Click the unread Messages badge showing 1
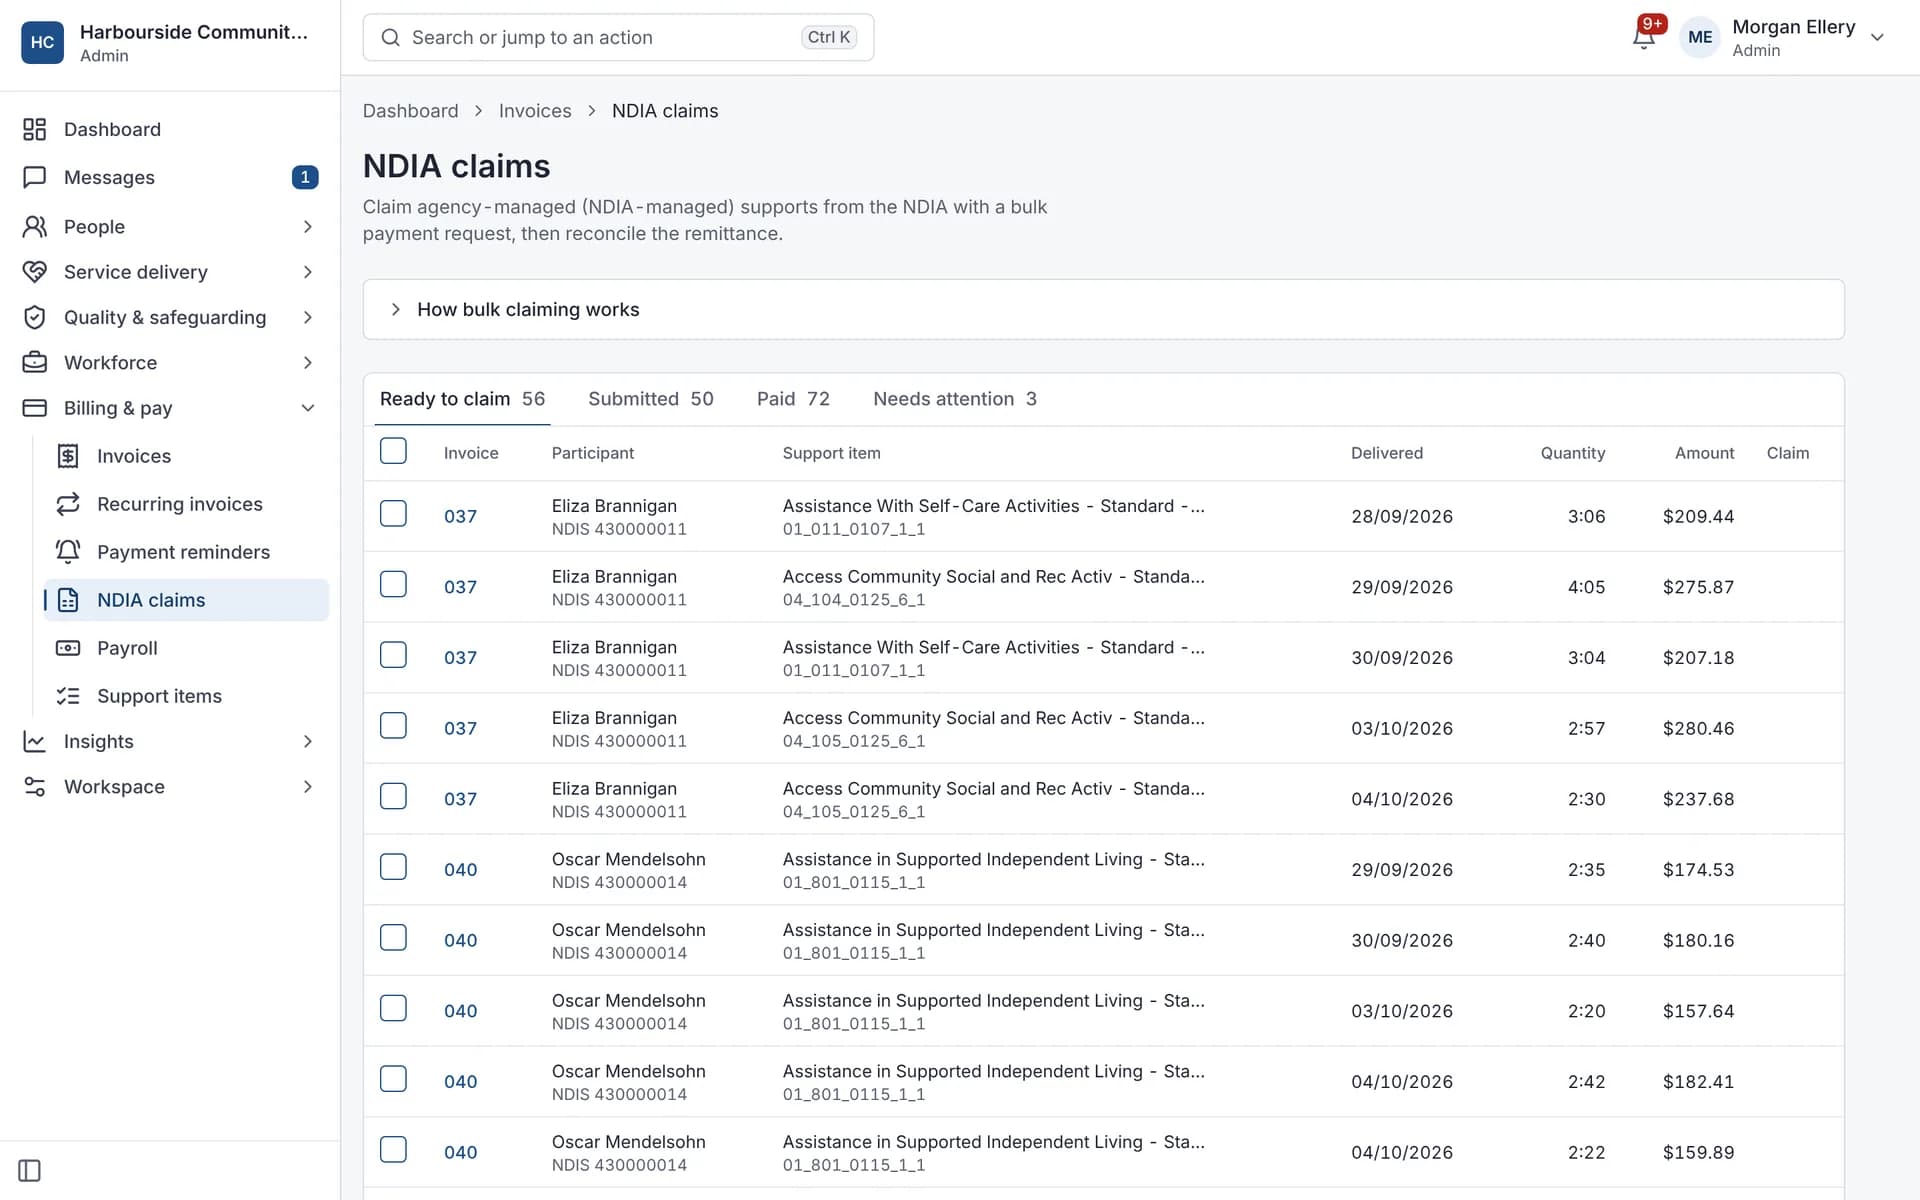The image size is (1920, 1200). [305, 177]
